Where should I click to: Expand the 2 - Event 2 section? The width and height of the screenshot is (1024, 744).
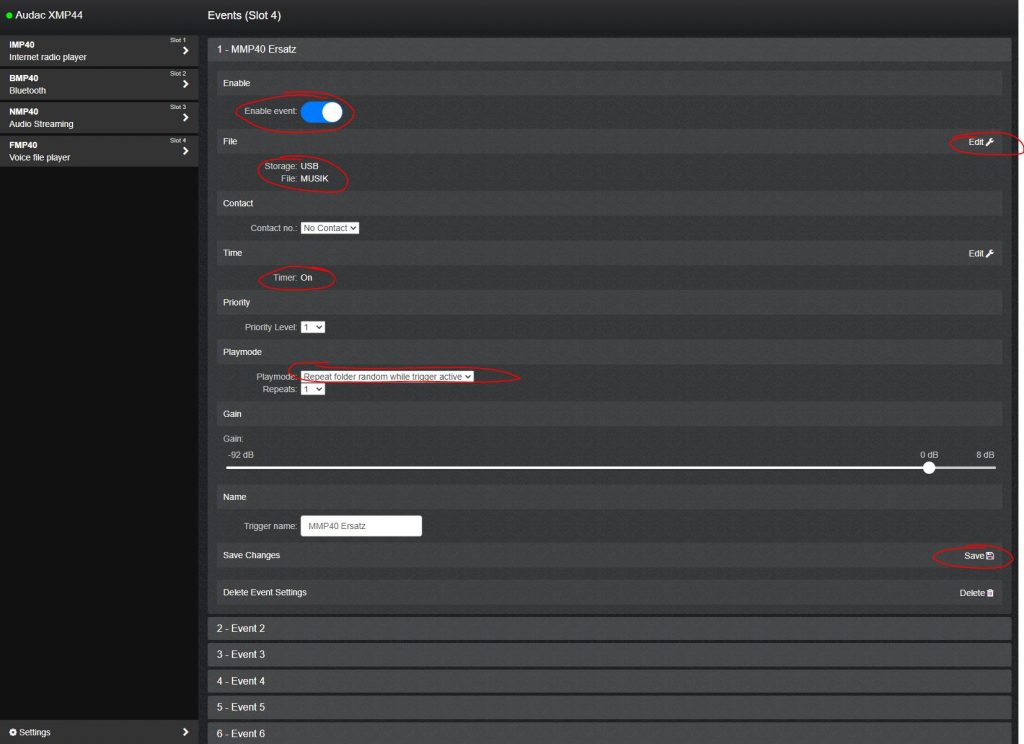[610, 628]
